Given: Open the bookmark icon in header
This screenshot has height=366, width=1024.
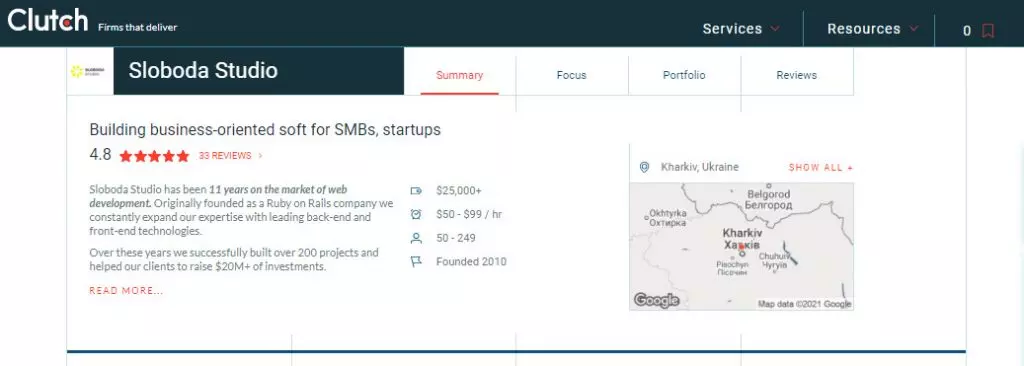Looking at the screenshot, I should click(x=988, y=31).
